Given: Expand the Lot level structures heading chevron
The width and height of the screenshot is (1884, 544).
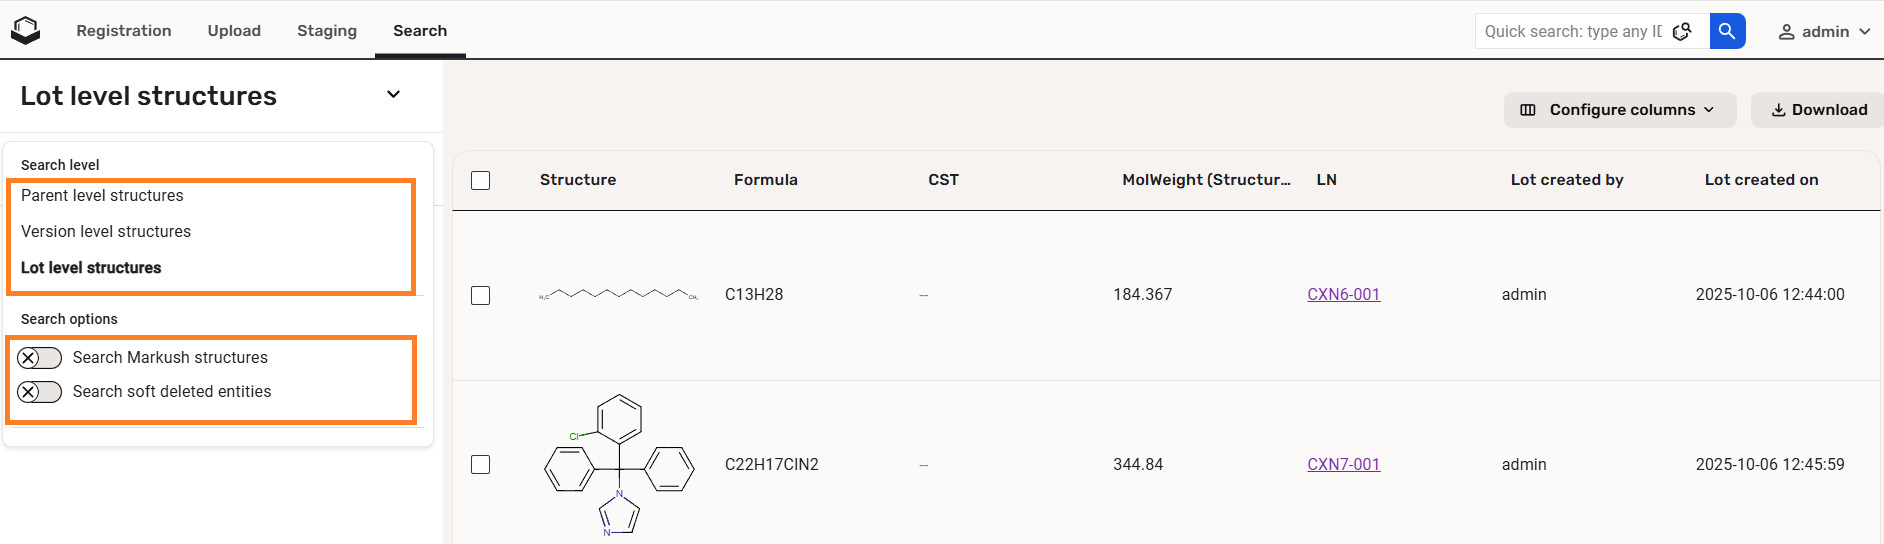Looking at the screenshot, I should [x=394, y=95].
